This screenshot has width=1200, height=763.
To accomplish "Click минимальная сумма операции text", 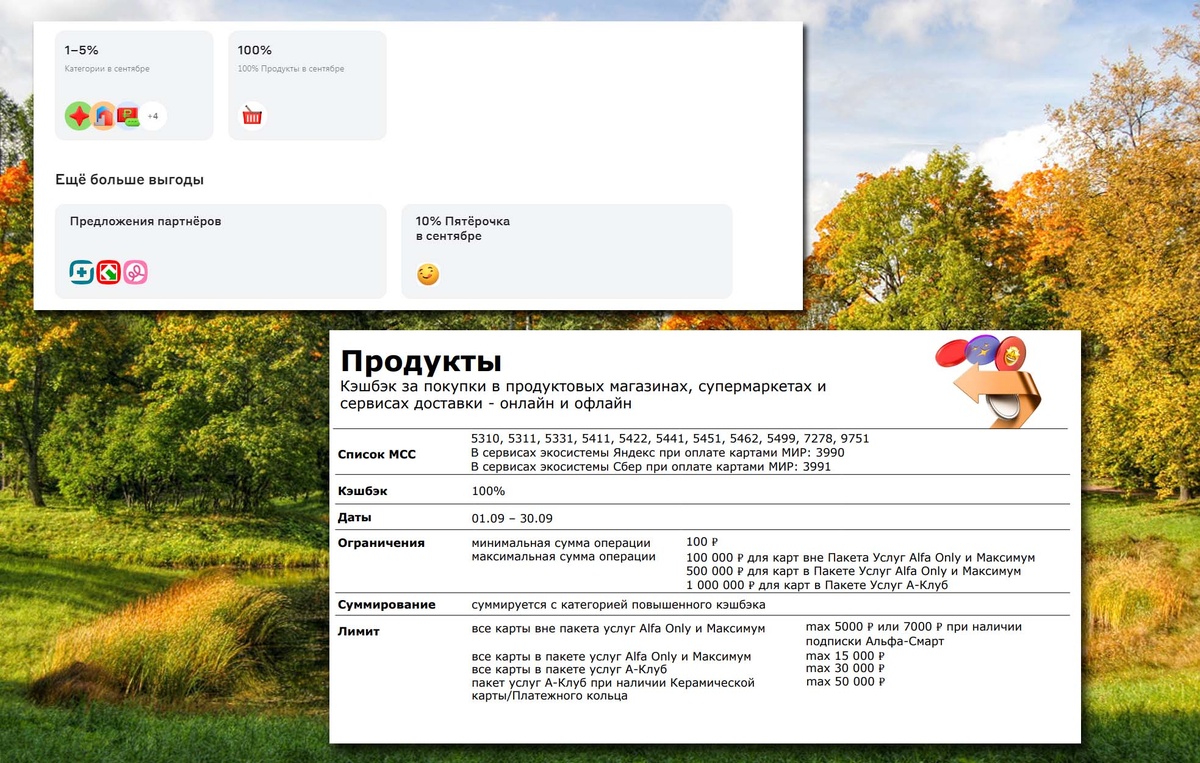I will 561,543.
